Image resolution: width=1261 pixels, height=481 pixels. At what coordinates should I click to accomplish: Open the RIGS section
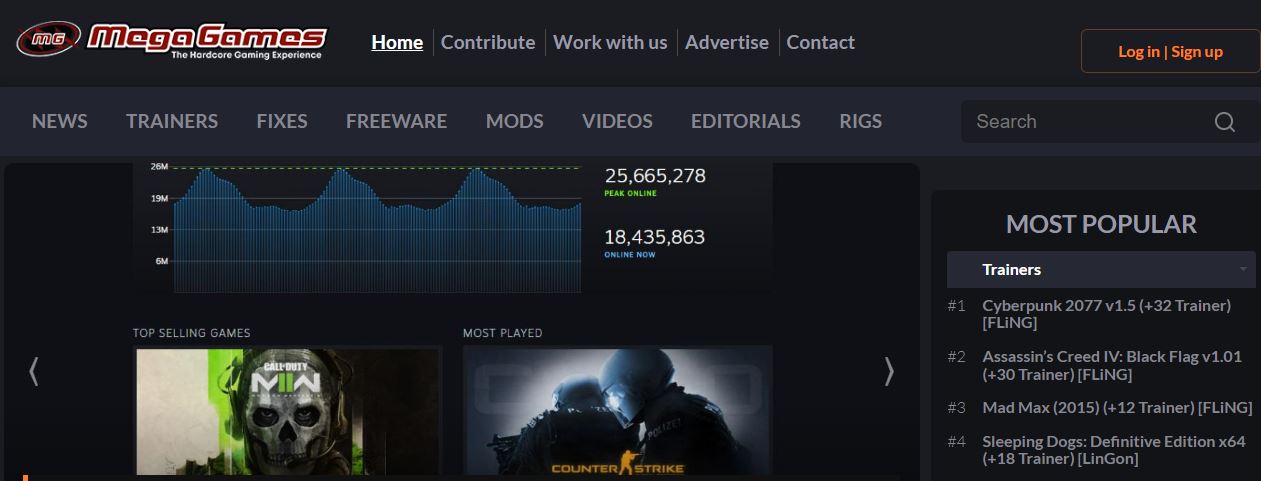861,121
